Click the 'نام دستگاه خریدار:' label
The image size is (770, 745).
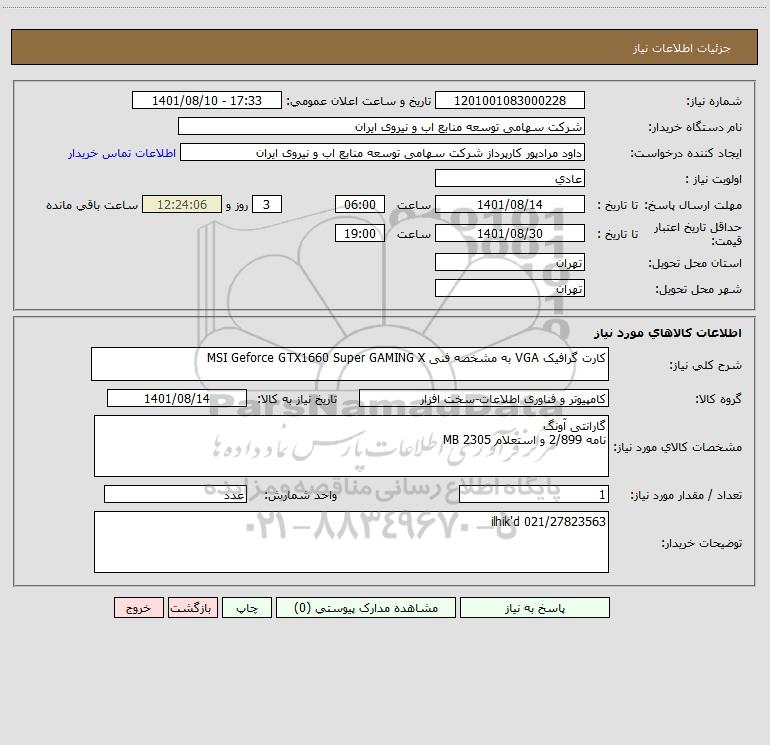coord(695,127)
